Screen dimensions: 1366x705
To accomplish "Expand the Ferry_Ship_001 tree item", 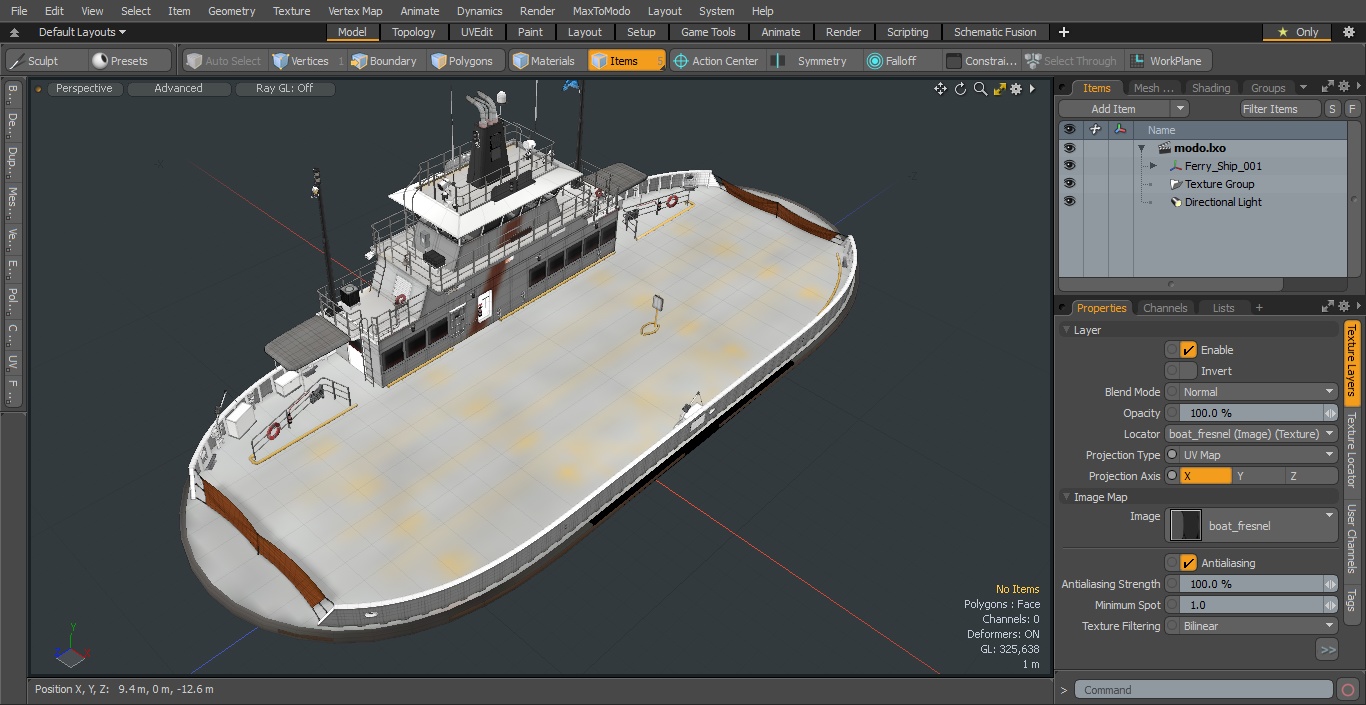I will click(1153, 166).
